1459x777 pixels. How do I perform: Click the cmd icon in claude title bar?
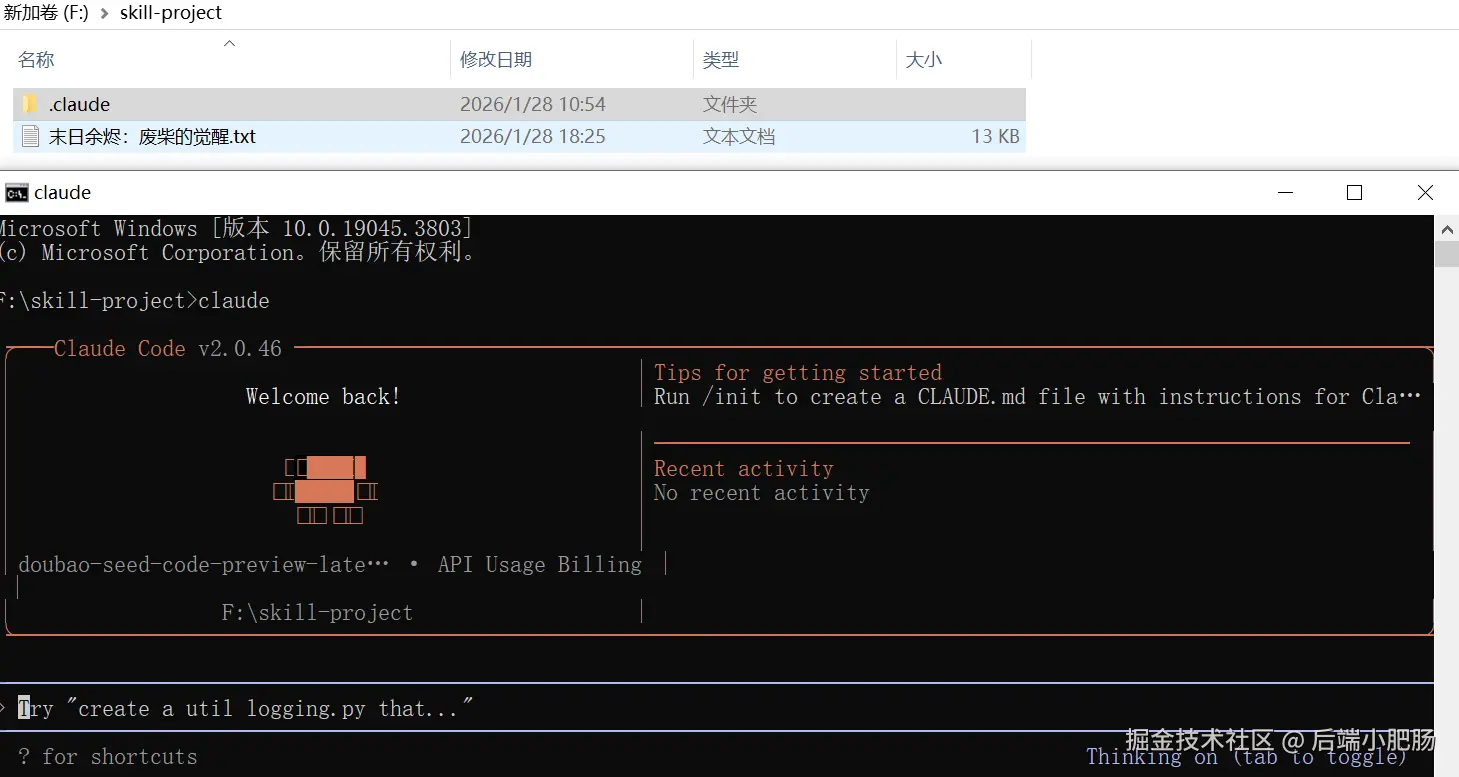tap(16, 193)
